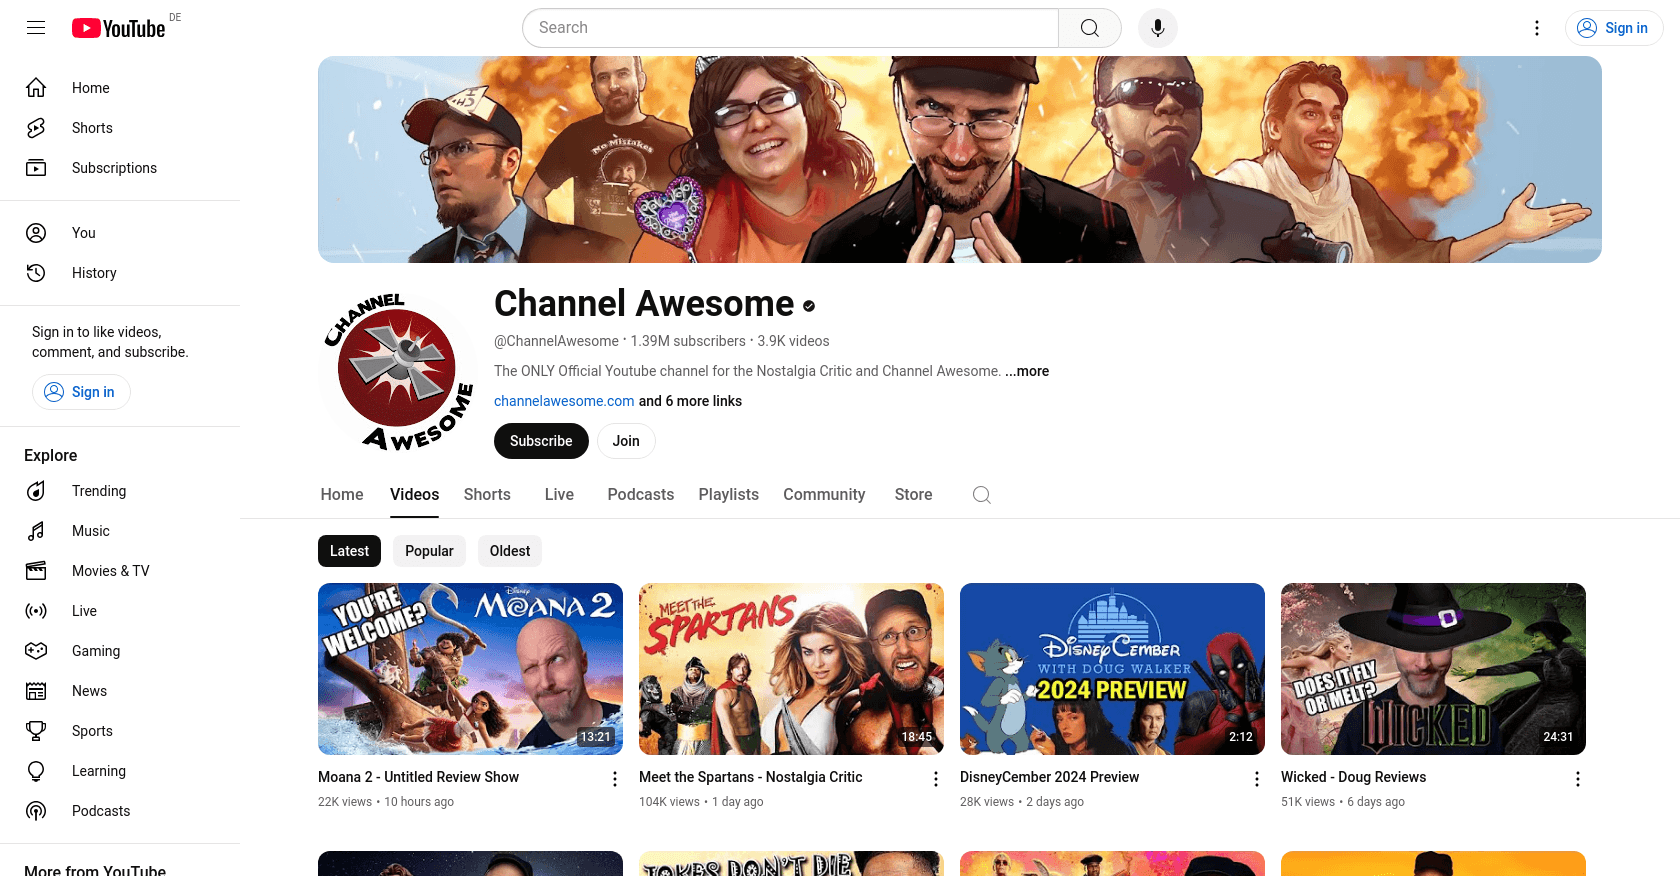Screen dimensions: 1680x876
Task: Subscribe to Channel Awesome
Action: pyautogui.click(x=541, y=441)
